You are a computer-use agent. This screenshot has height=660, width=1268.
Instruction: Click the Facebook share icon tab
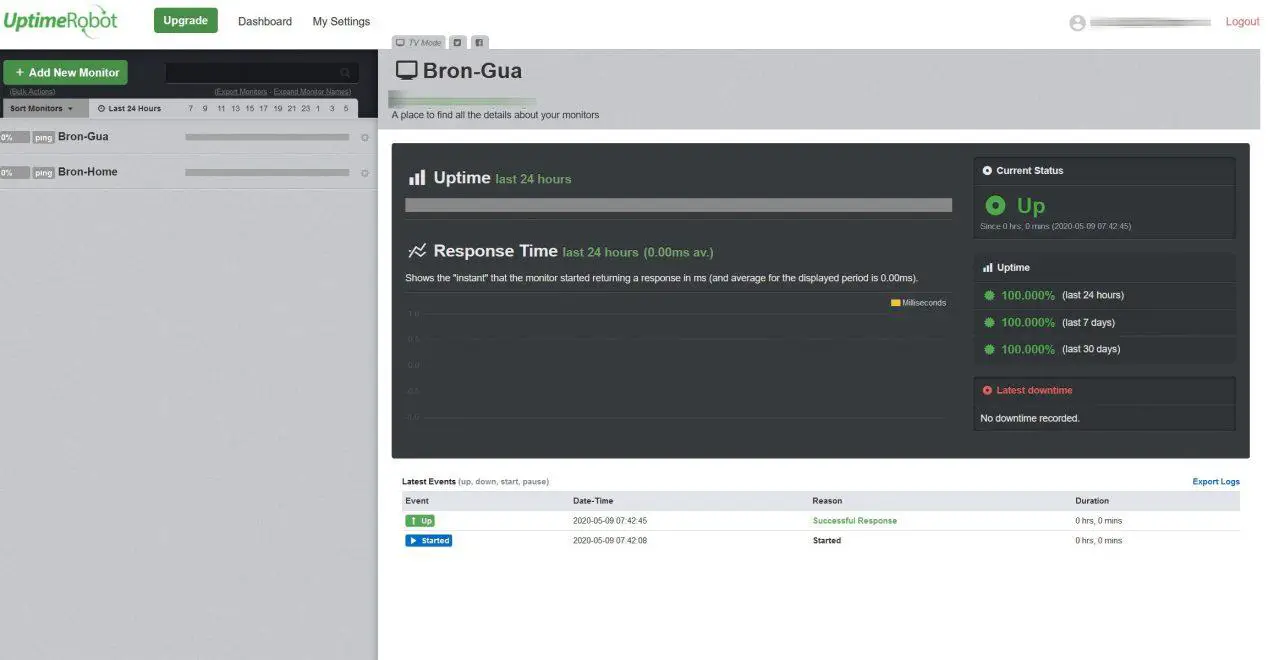point(479,43)
